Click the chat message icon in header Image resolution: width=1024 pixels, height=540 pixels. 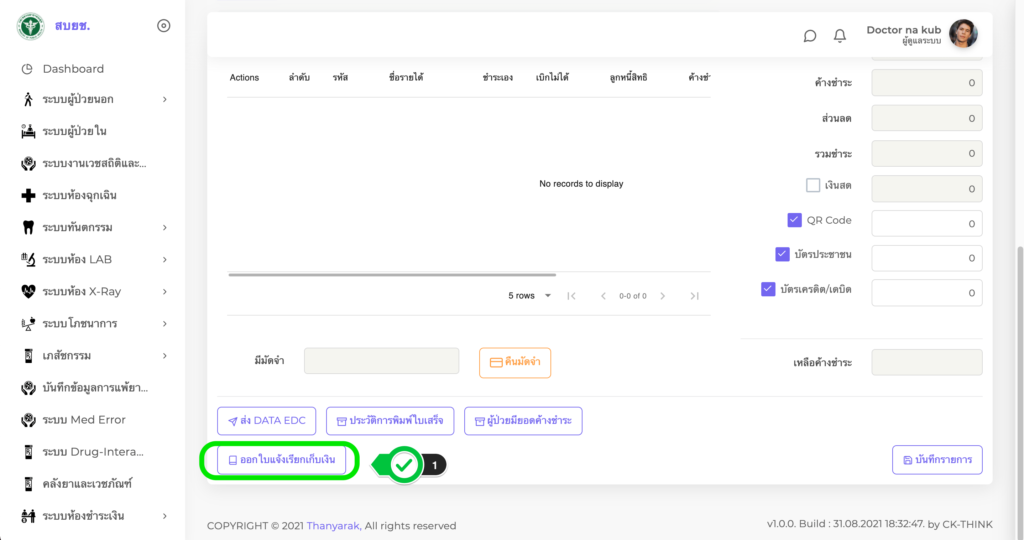tap(810, 36)
